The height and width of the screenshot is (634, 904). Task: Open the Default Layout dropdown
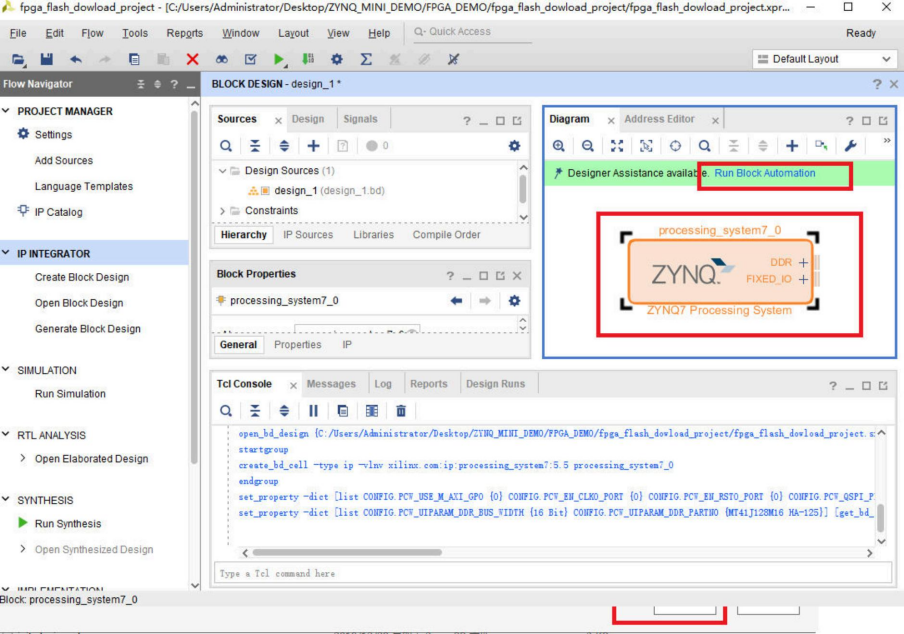point(826,60)
